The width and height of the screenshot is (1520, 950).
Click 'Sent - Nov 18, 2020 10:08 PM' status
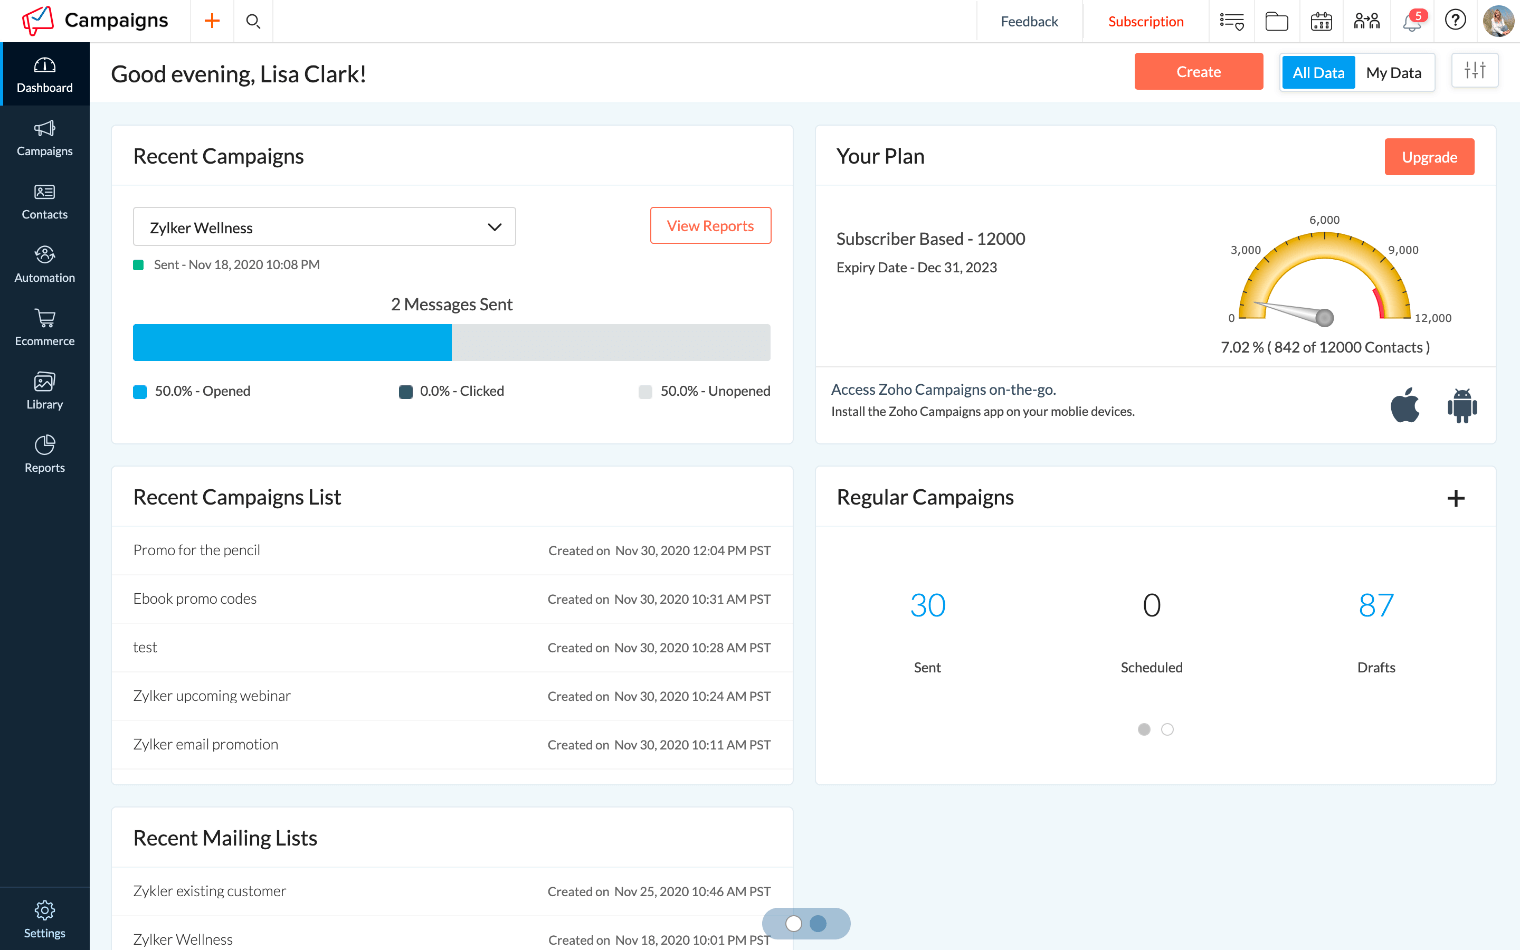237,265
